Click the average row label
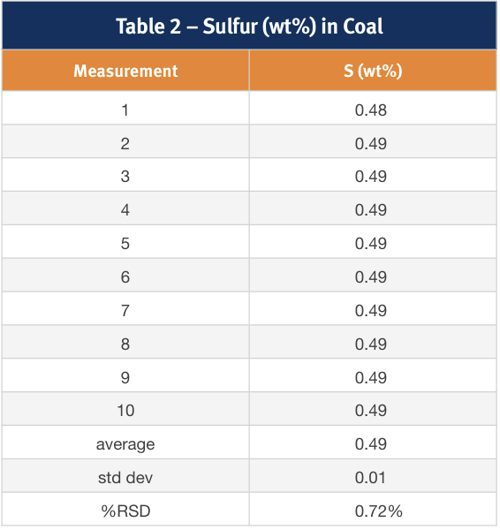 coord(125,444)
